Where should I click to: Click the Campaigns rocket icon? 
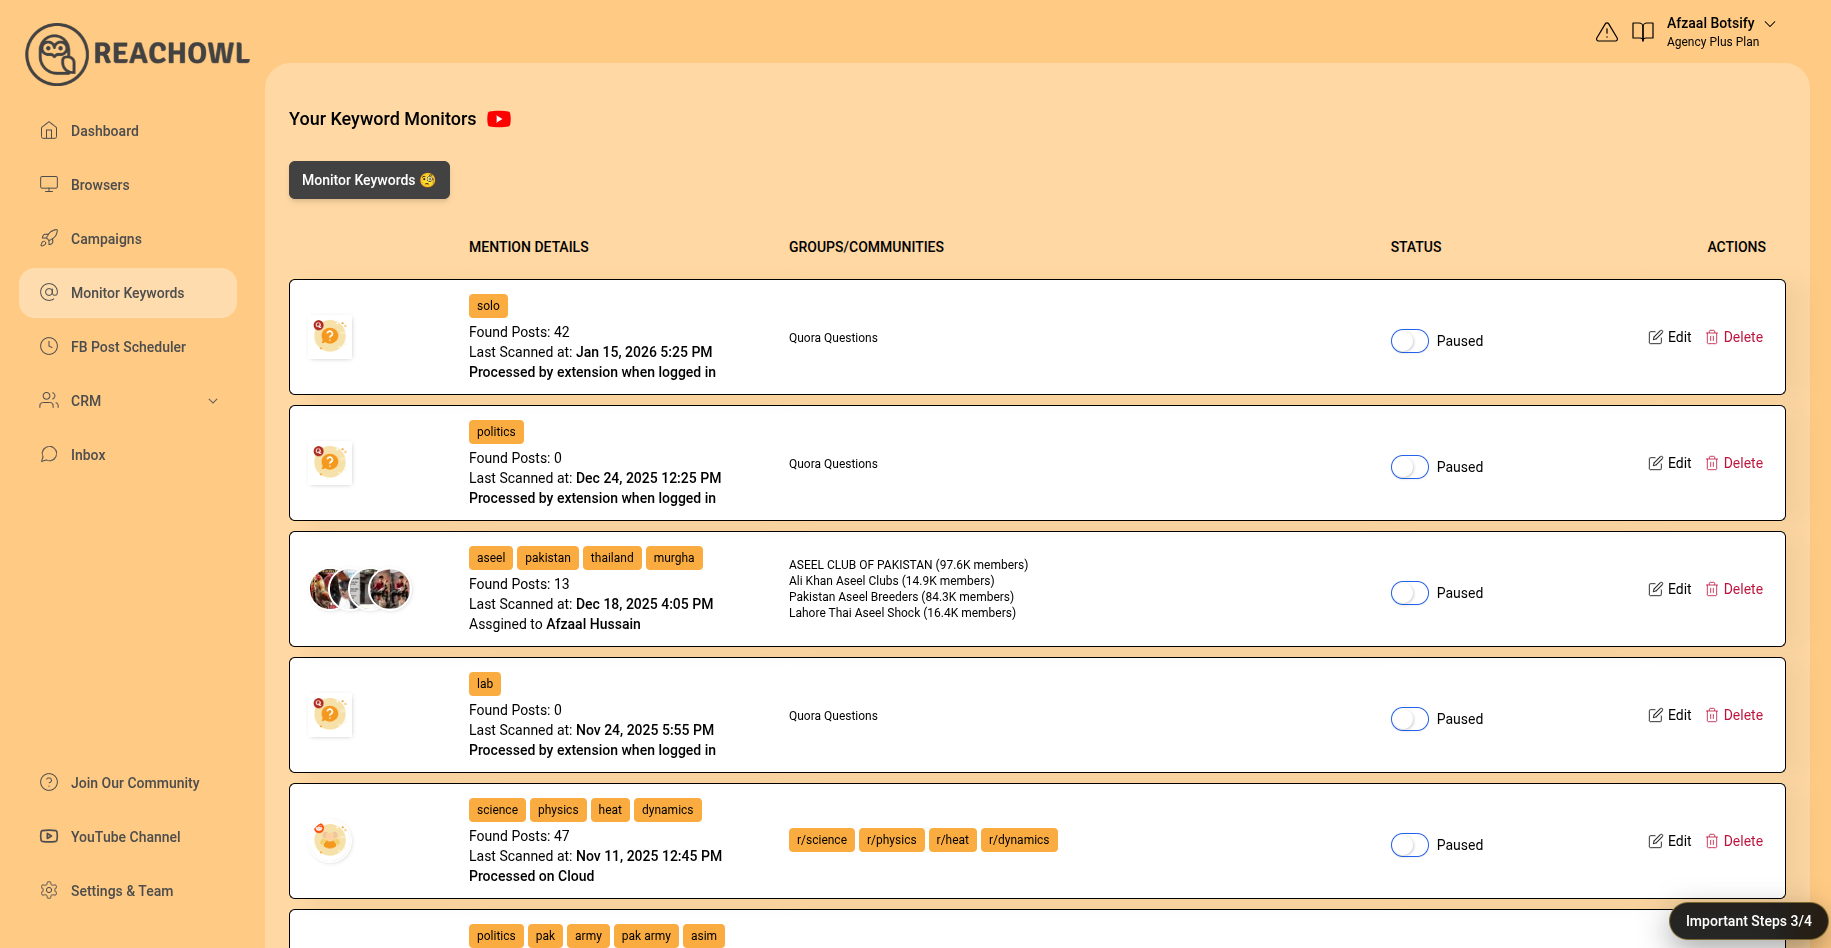point(49,238)
